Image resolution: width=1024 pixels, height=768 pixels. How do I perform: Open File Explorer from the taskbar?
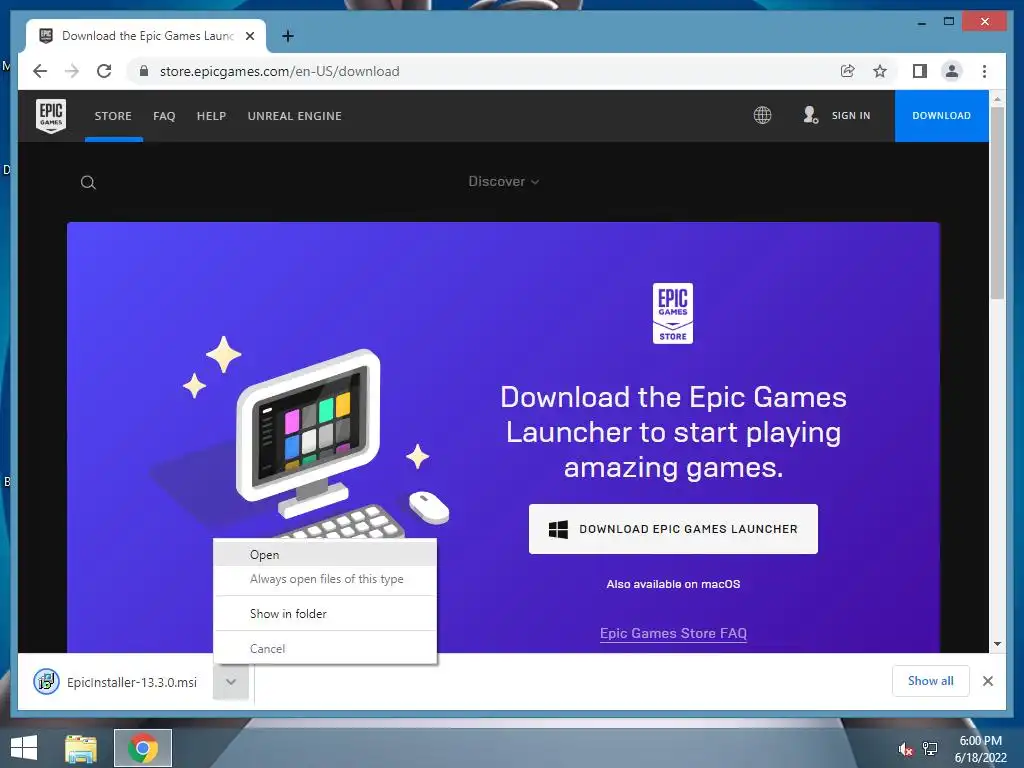(81, 748)
